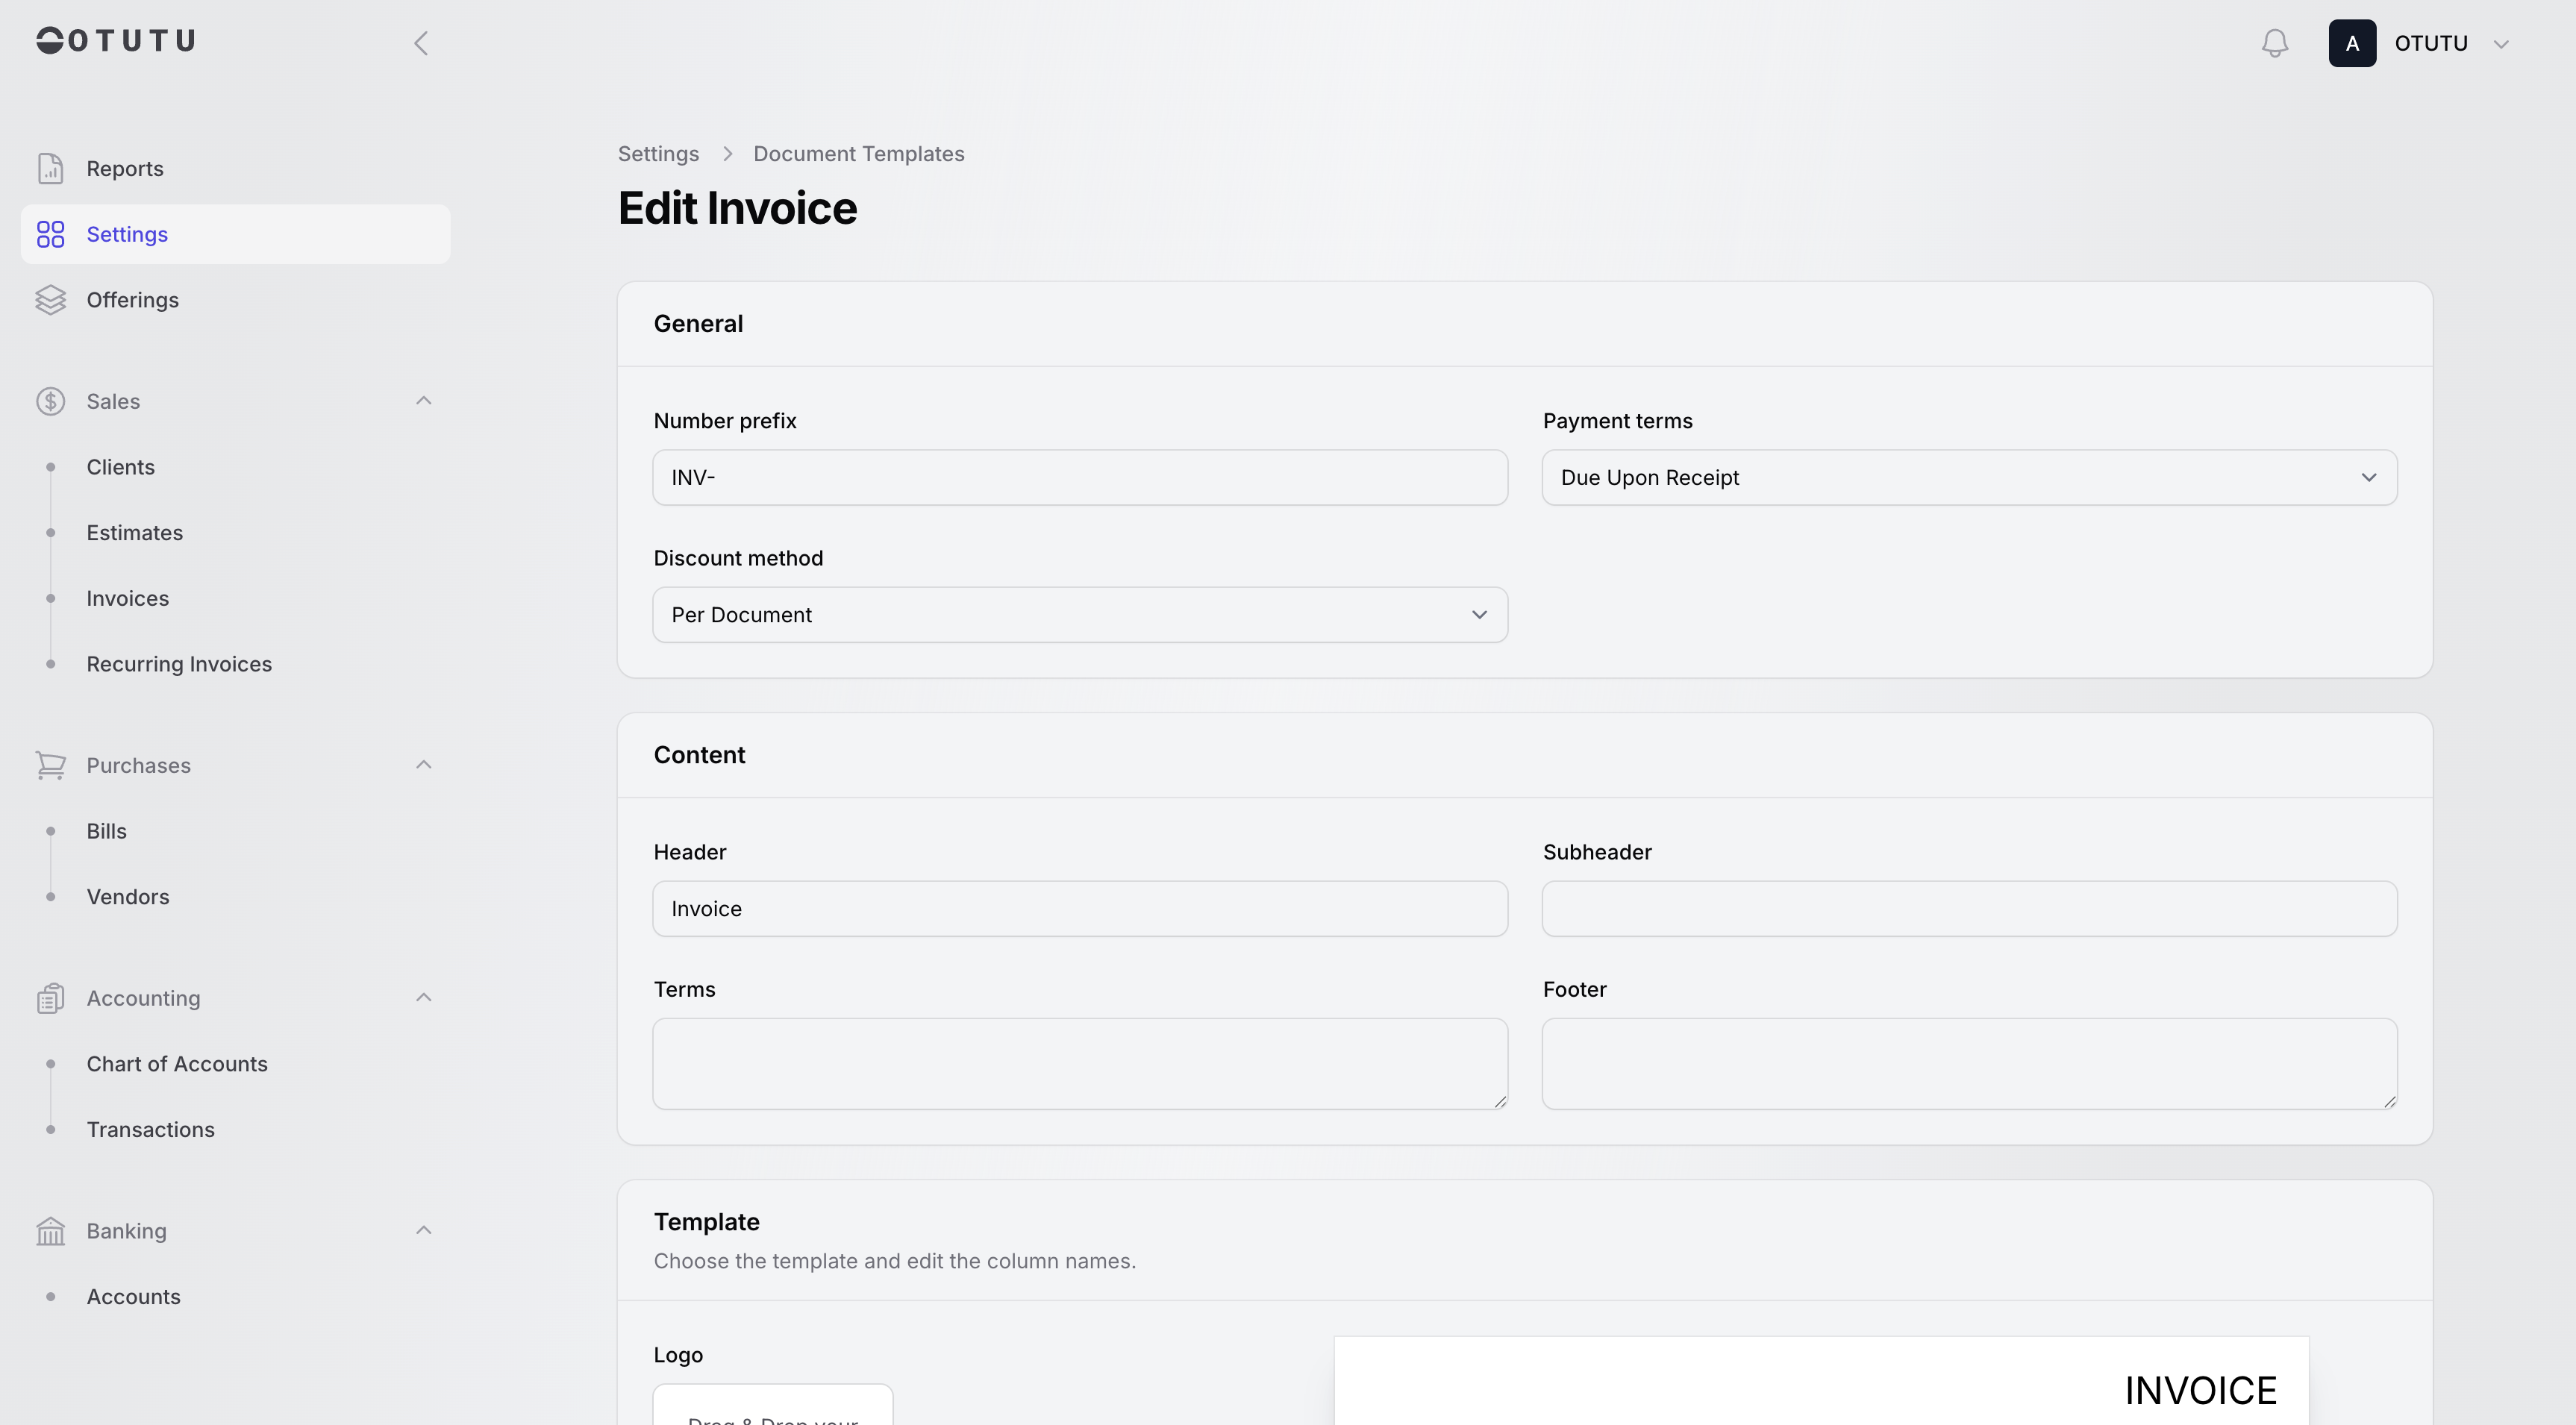This screenshot has height=1425, width=2576.
Task: Collapse the Purchases section chevron
Action: pos(423,765)
